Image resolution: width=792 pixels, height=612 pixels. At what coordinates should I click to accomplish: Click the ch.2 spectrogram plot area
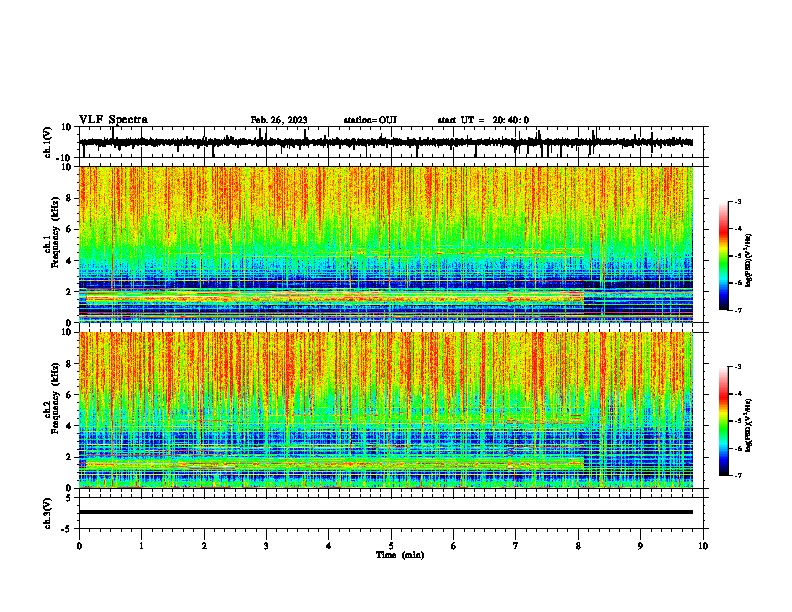coord(386,410)
